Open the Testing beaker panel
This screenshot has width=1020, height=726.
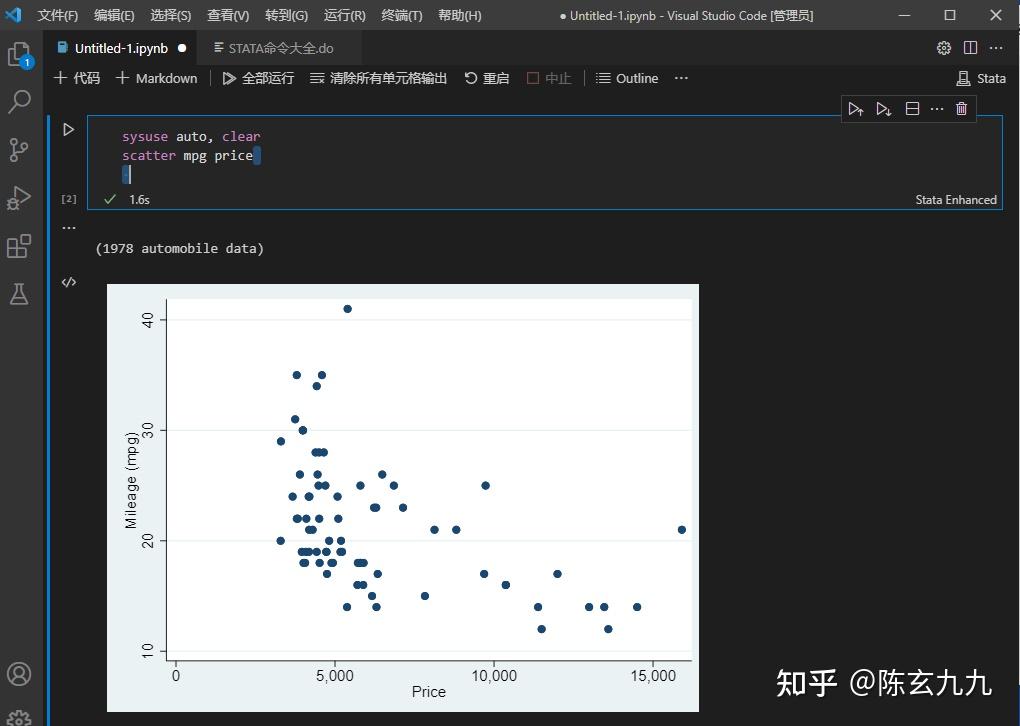point(20,294)
